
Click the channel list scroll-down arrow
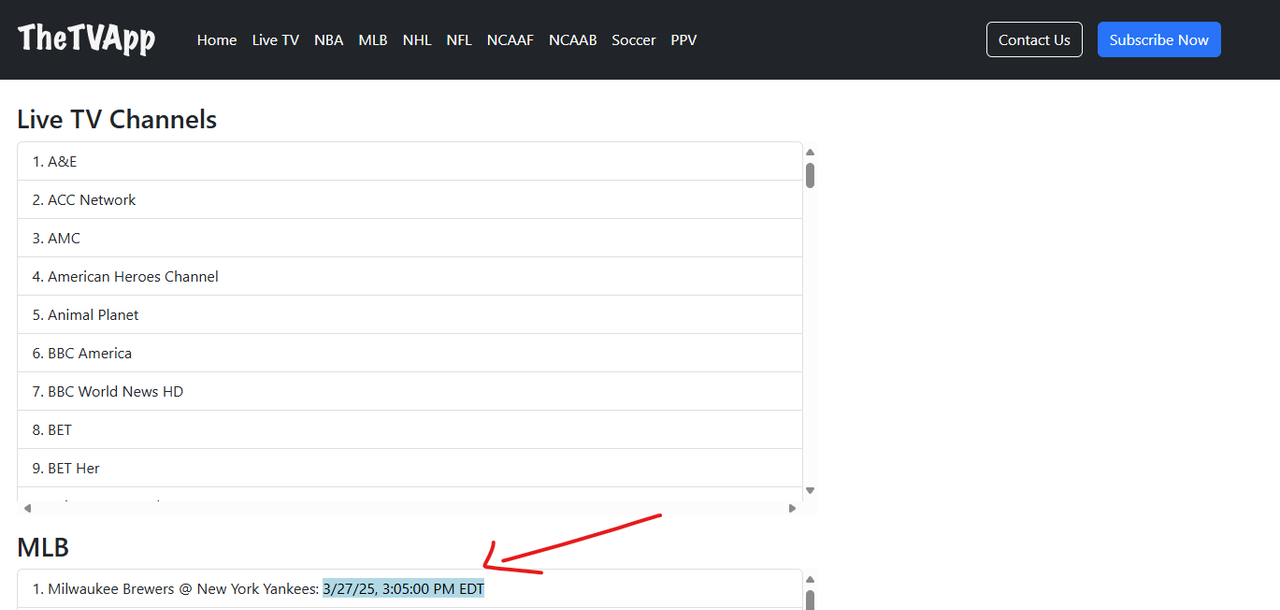(x=810, y=490)
